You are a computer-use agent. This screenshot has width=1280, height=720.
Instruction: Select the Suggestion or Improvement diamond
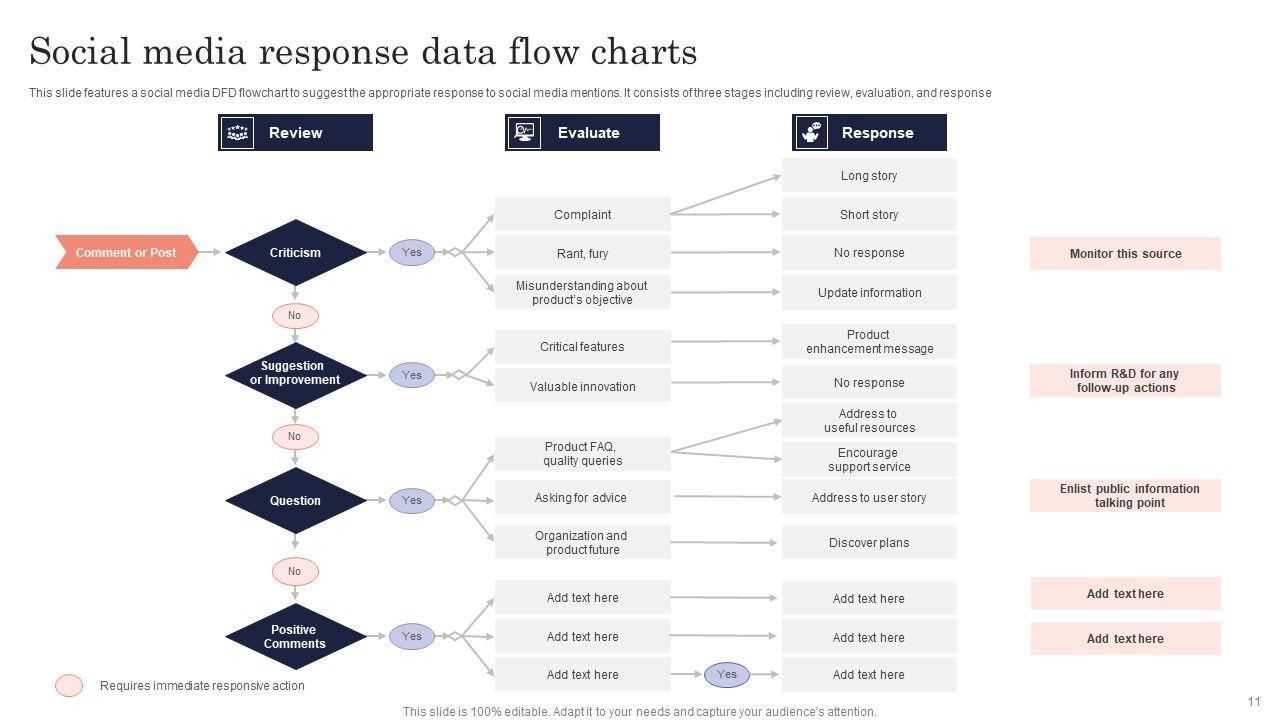[295, 374]
